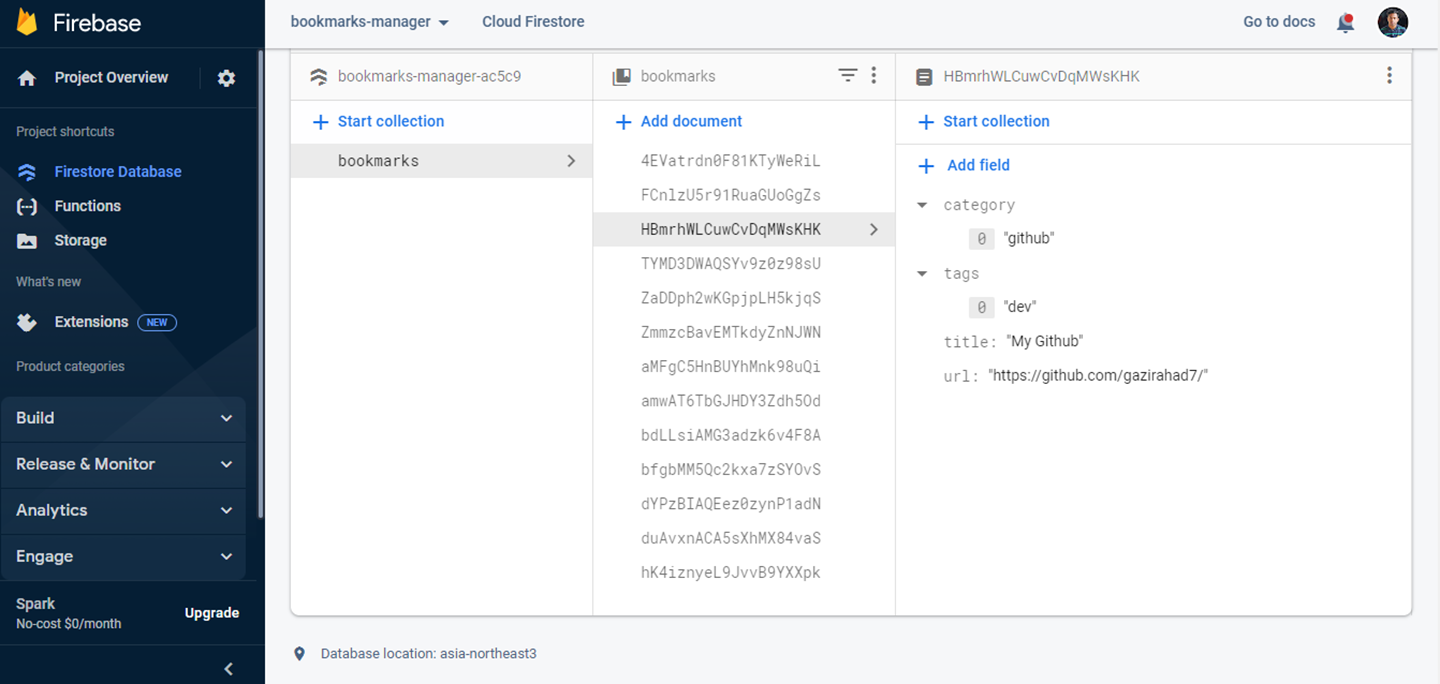Click Go to docs link
The image size is (1440, 684).
tap(1279, 22)
